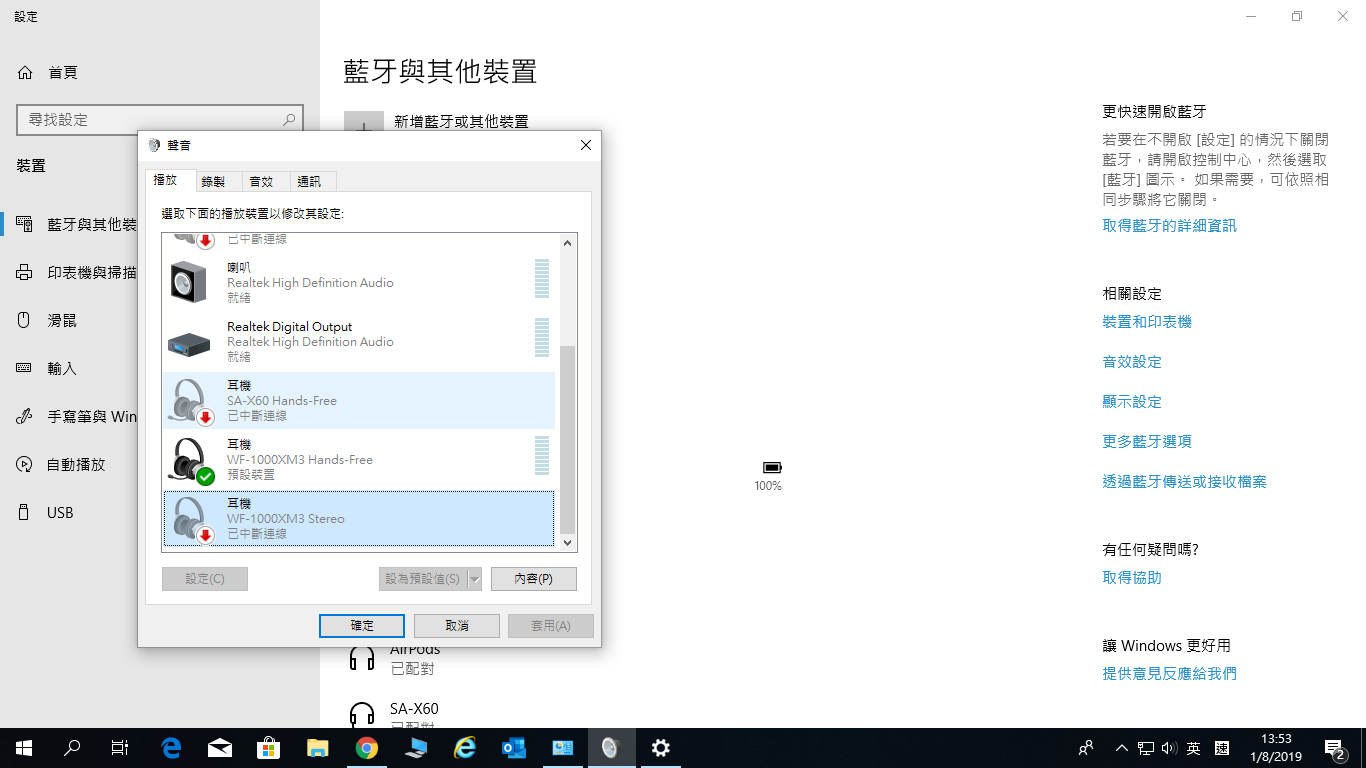Open 裝置和印表機 link

point(1147,322)
